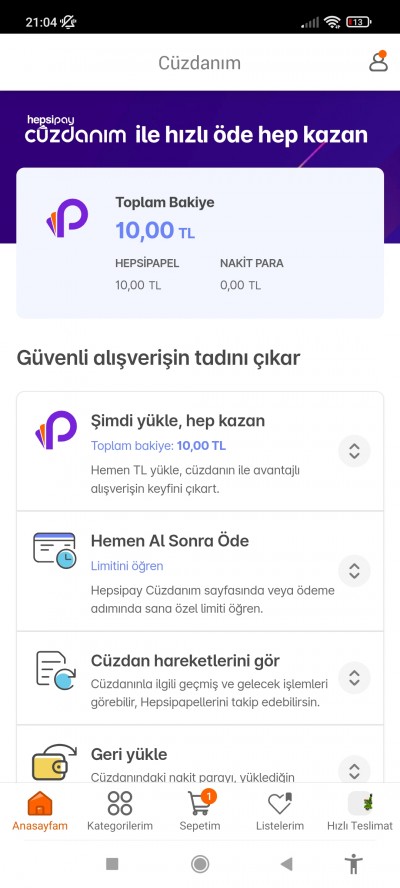Tap the Android back navigation button

click(x=287, y=864)
